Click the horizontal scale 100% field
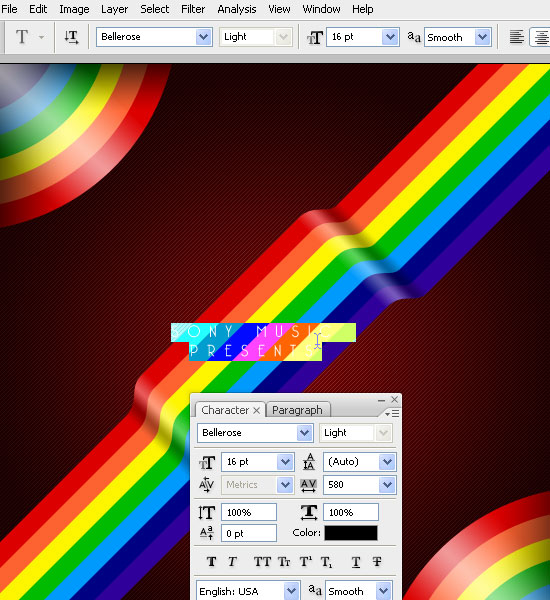This screenshot has height=600, width=550. point(351,512)
